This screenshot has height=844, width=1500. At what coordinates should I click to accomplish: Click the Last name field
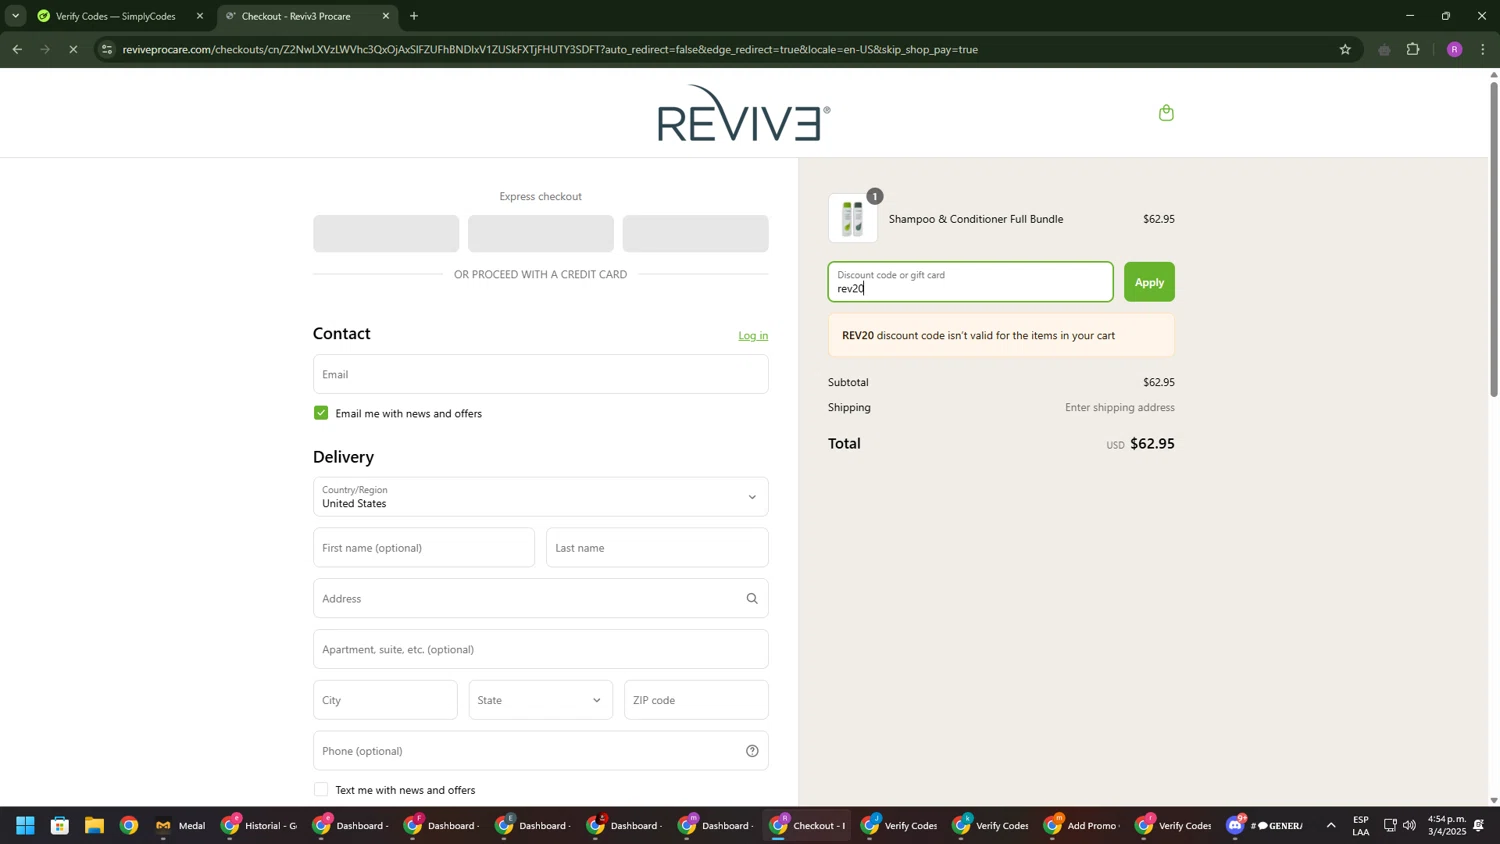tap(657, 548)
